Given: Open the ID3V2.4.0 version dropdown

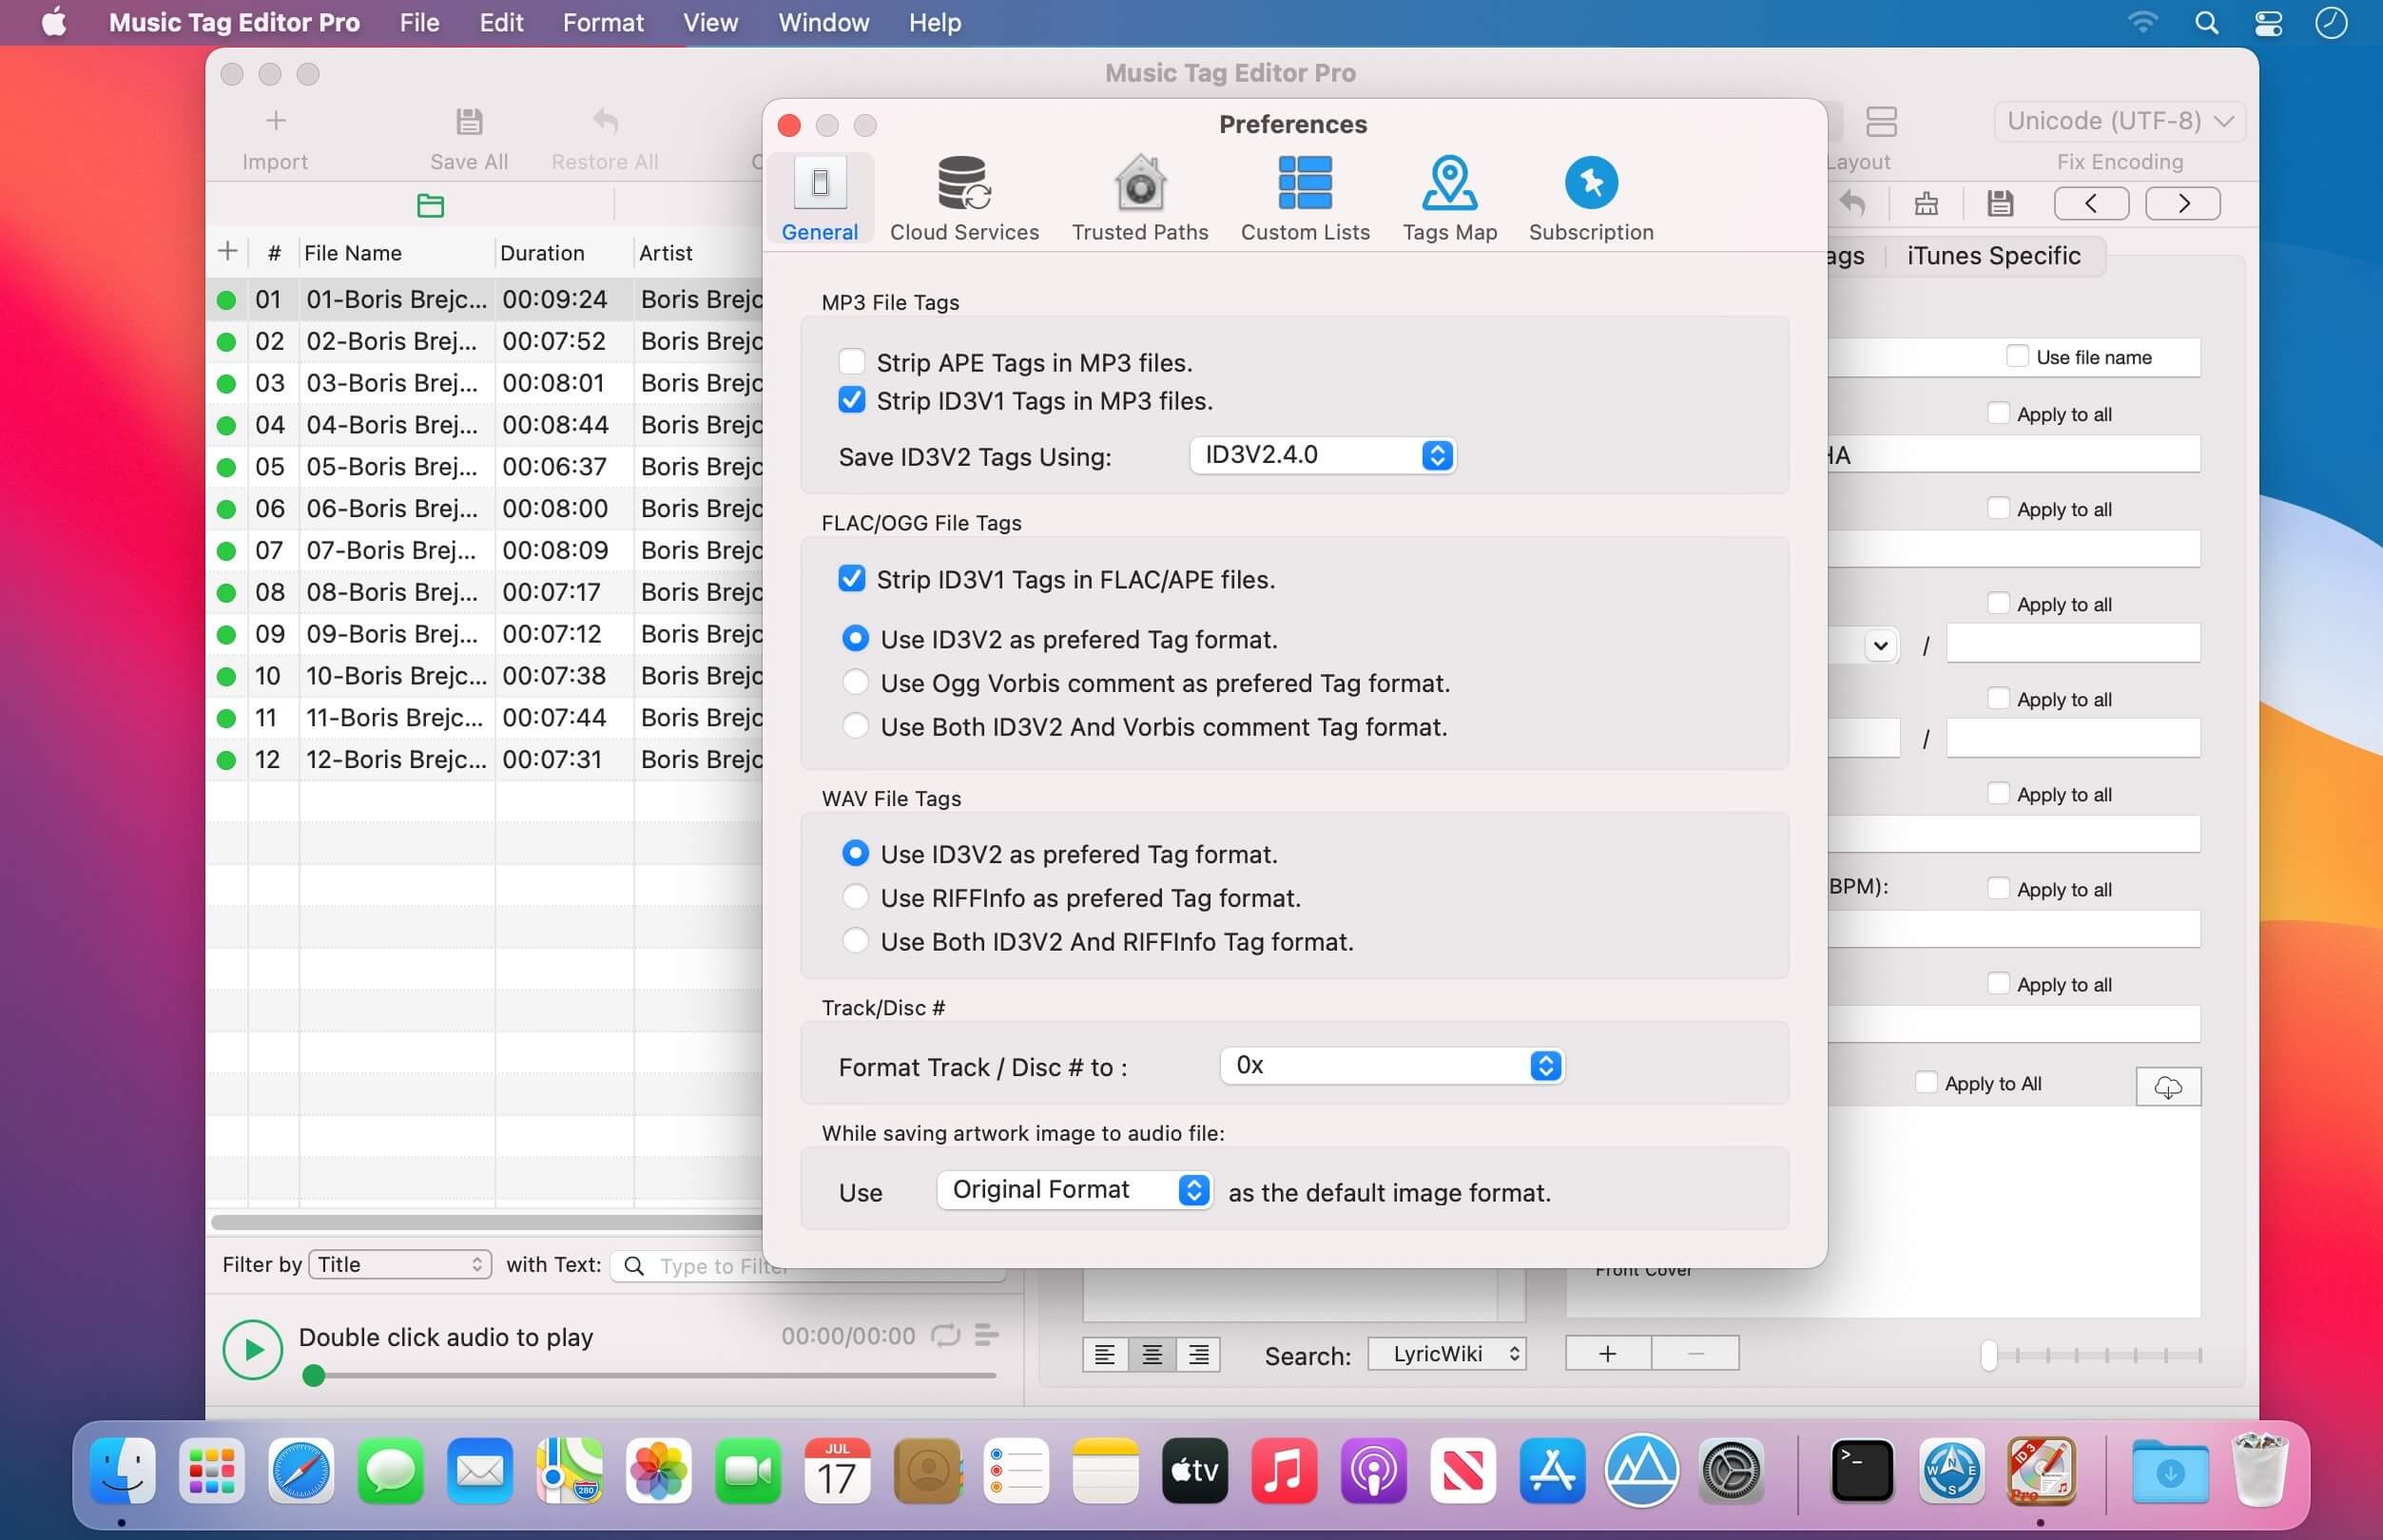Looking at the screenshot, I should (1322, 455).
